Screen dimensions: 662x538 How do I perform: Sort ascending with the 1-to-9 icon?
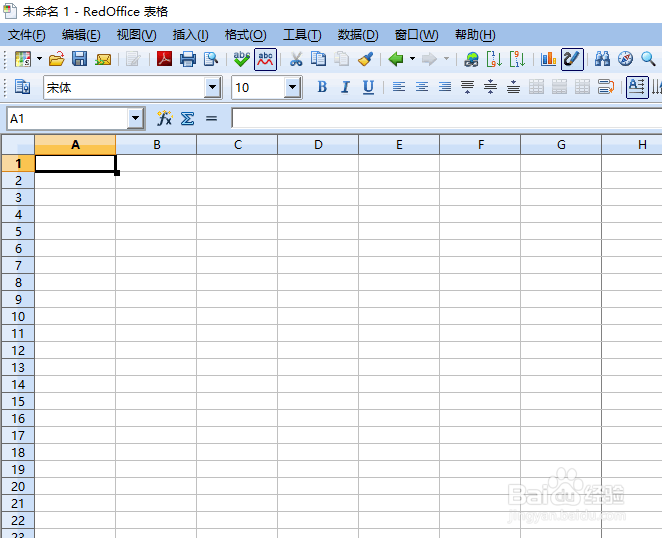click(494, 59)
